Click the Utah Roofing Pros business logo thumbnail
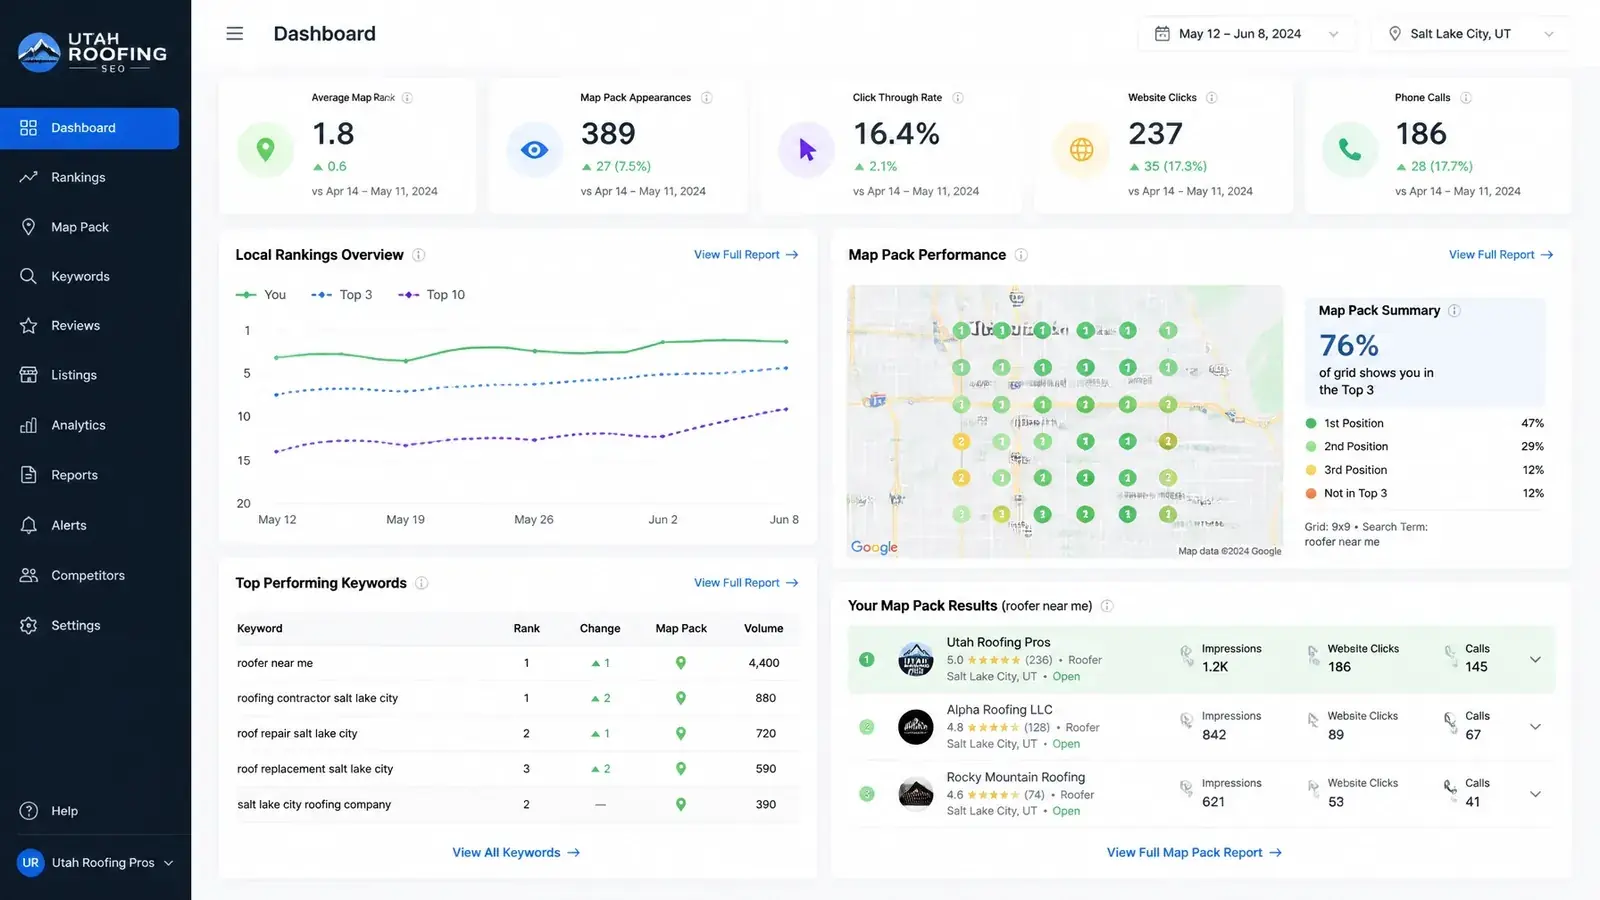The image size is (1600, 900). [915, 660]
